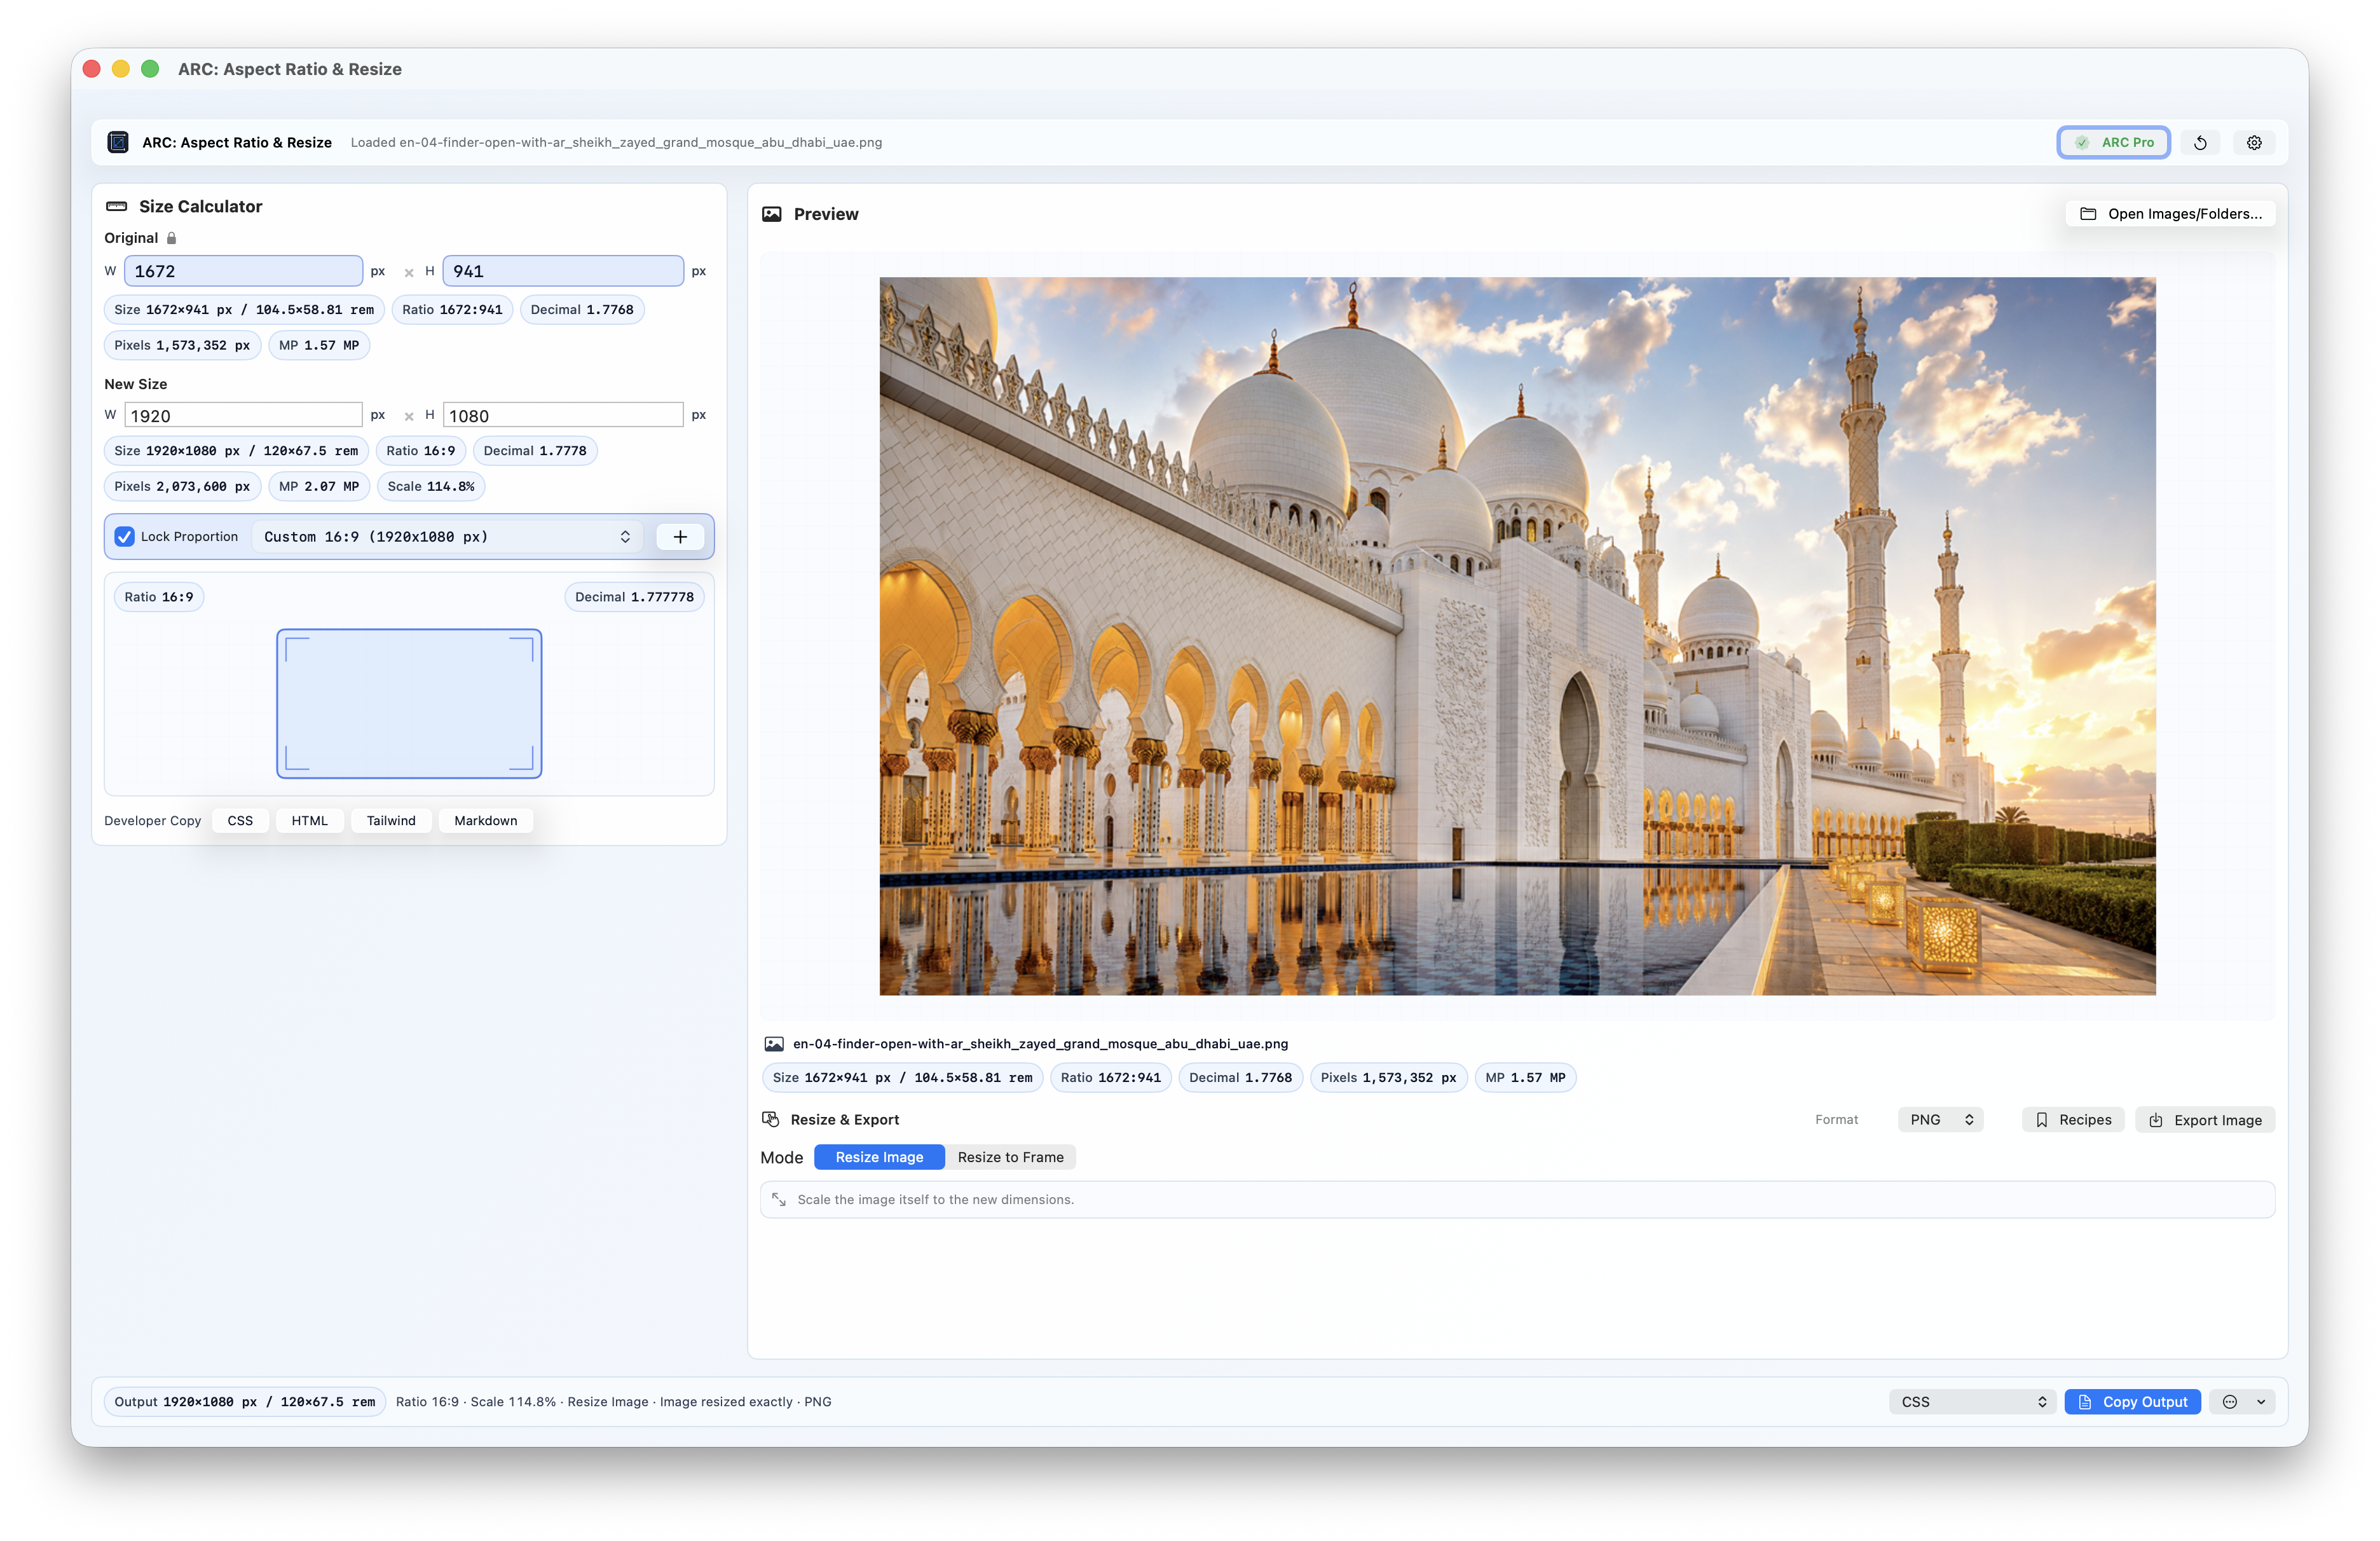Click the 'Decimal 1.7768' chip below preview

pos(1240,1077)
